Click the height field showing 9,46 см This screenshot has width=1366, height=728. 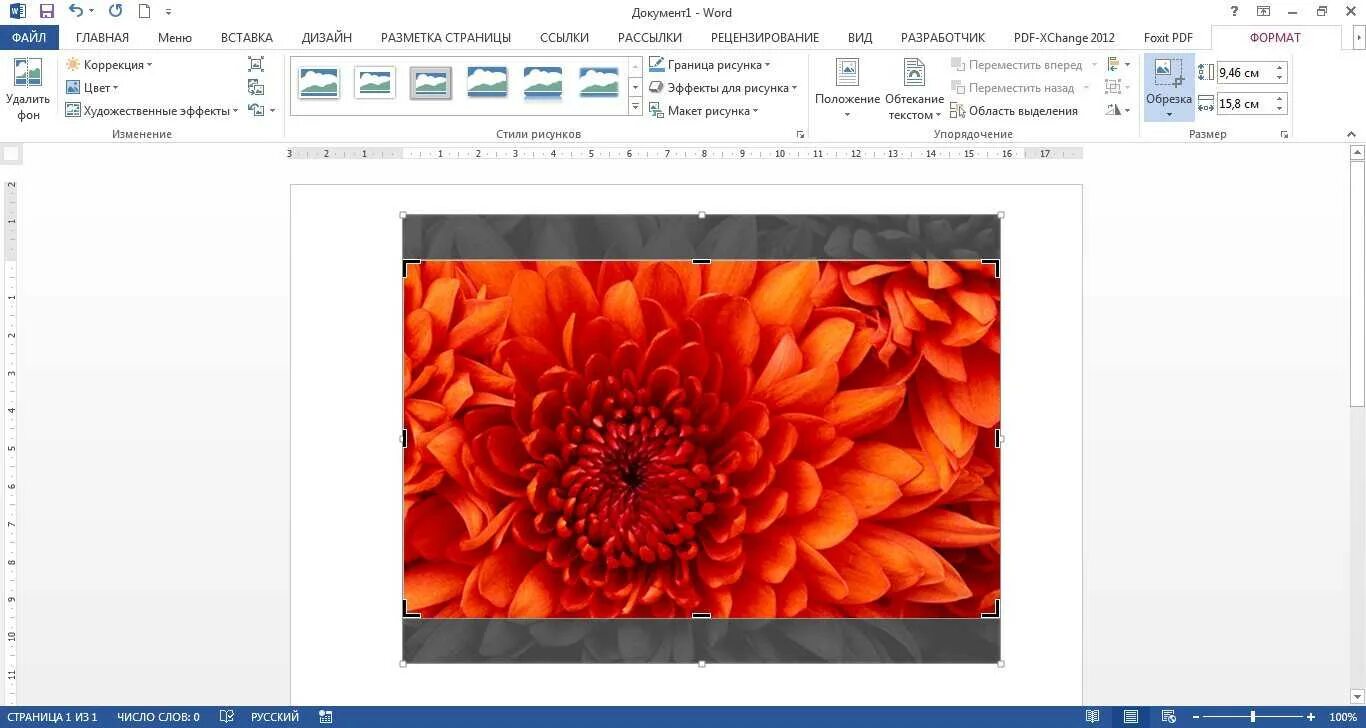point(1244,73)
